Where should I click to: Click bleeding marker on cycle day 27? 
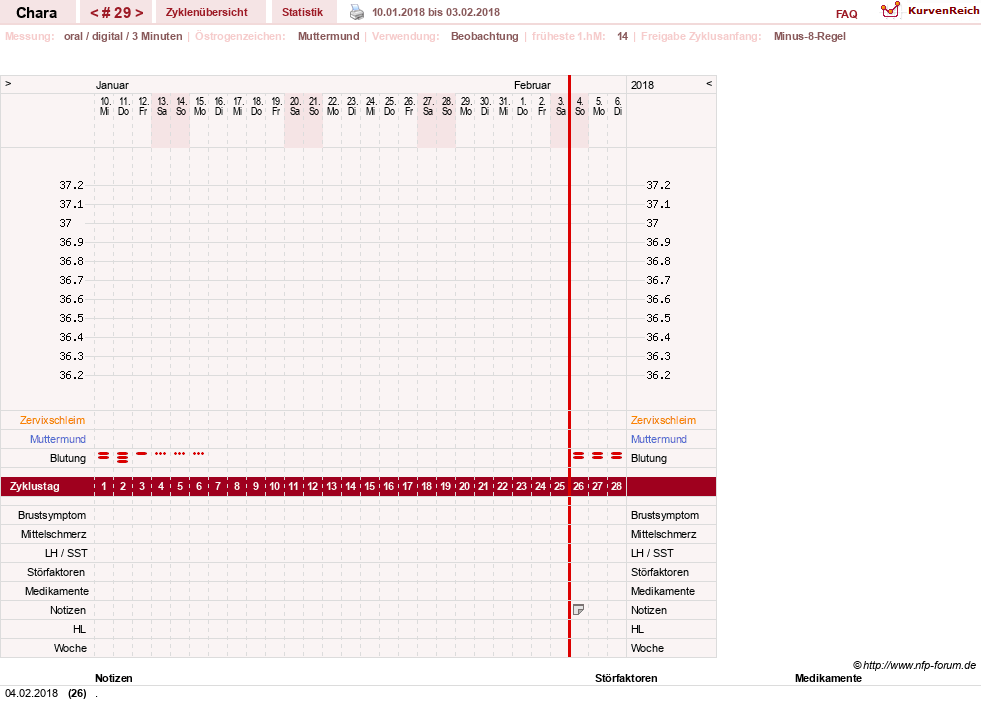pos(597,456)
